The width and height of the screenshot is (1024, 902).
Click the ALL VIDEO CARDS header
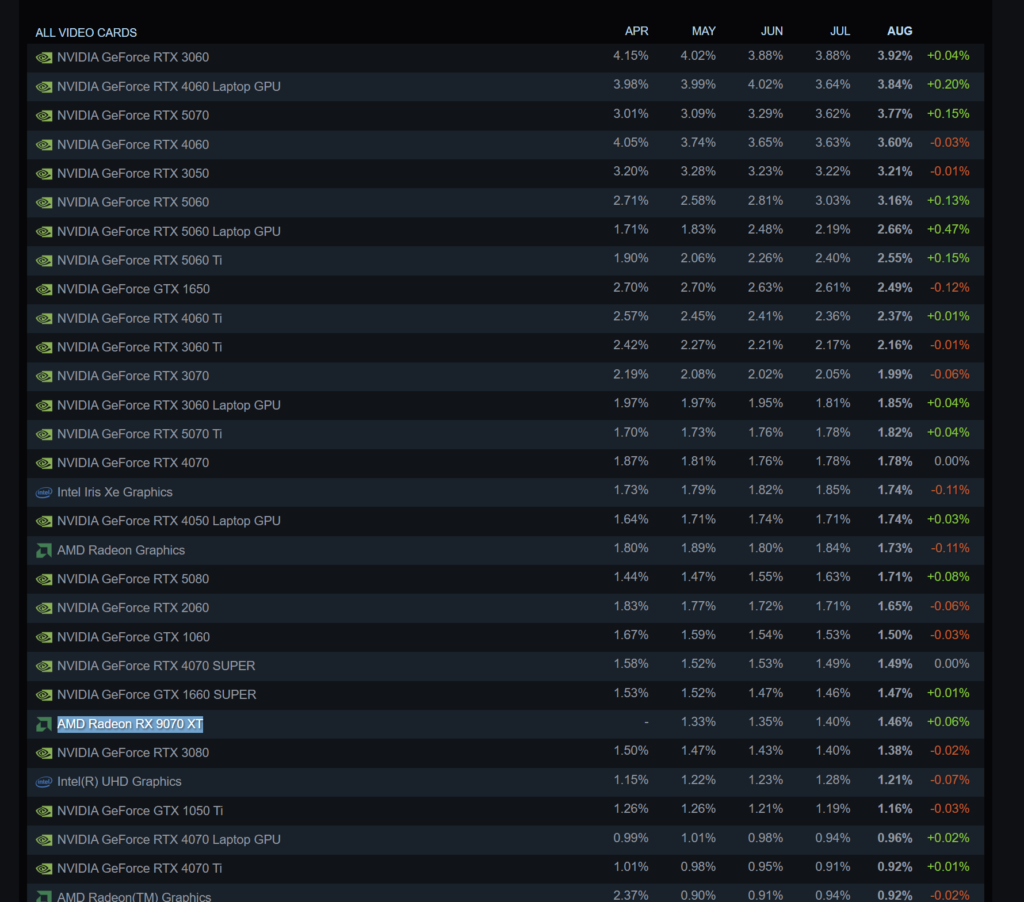86,33
